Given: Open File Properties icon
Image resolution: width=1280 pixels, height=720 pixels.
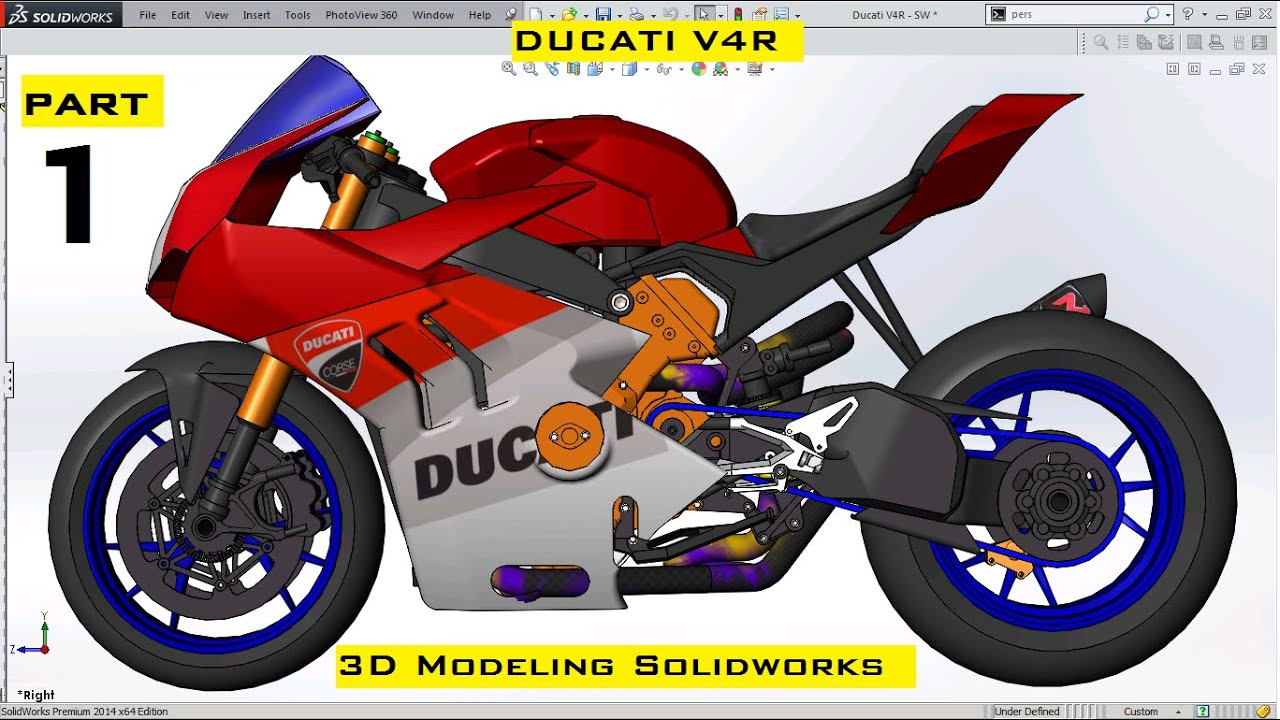Looking at the screenshot, I should [759, 14].
